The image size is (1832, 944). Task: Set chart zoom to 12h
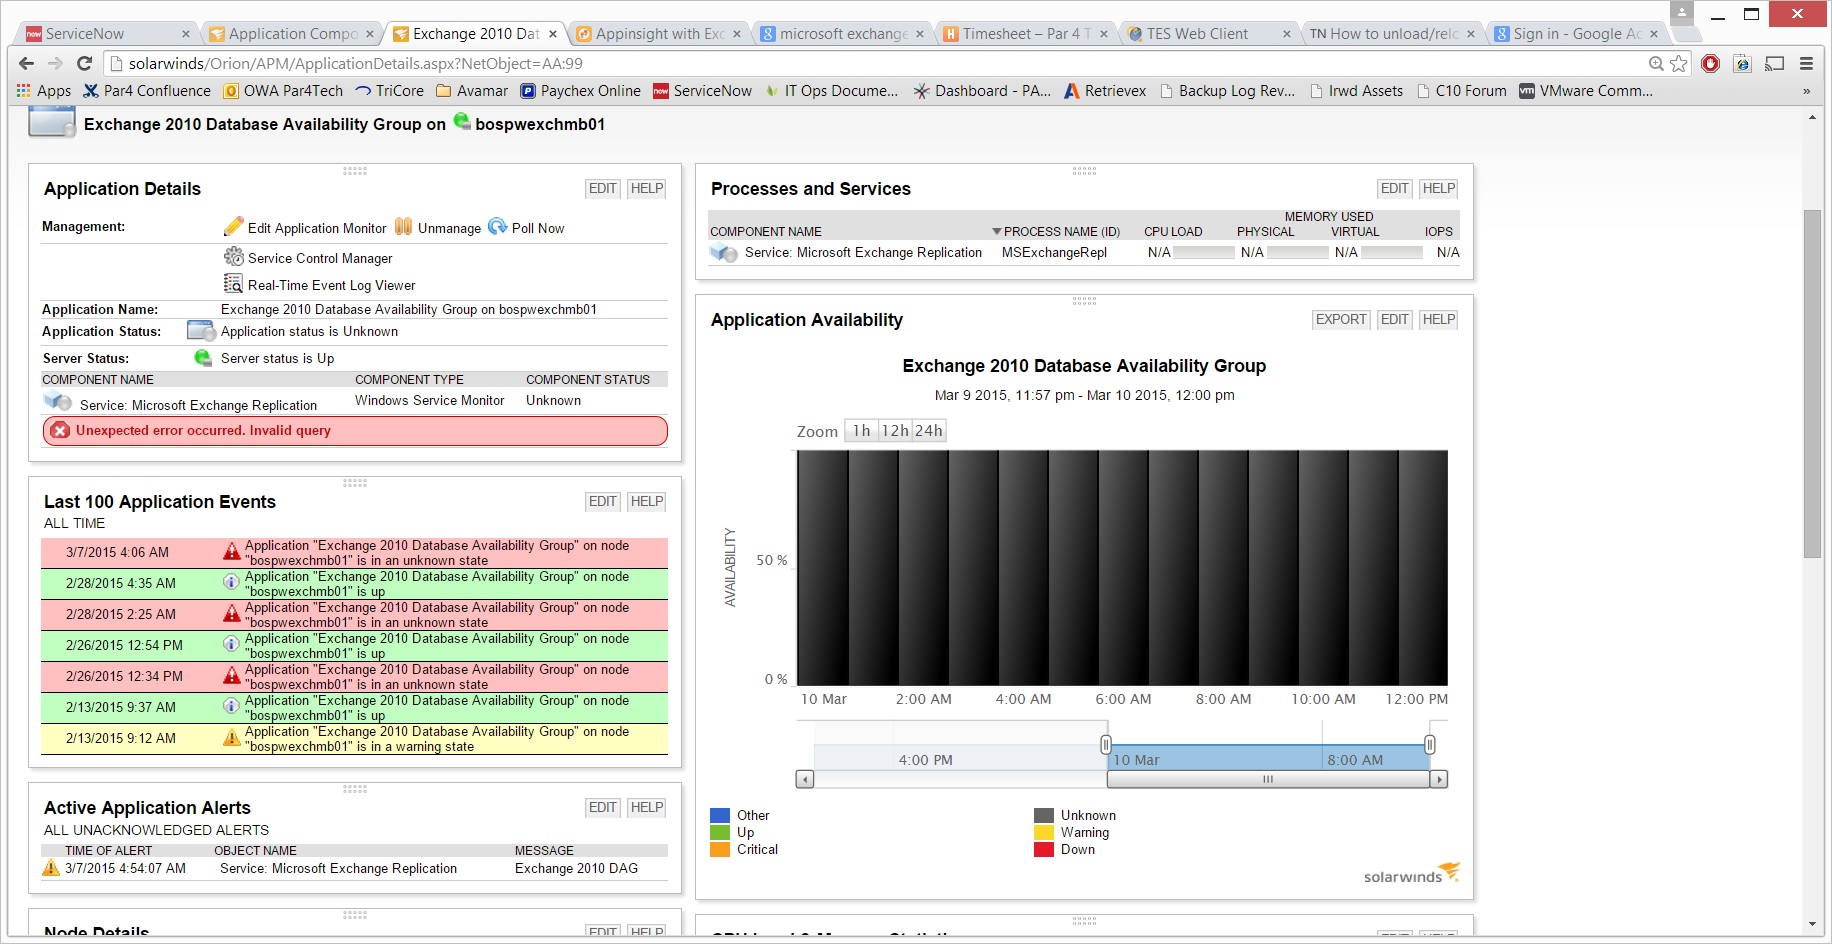(895, 431)
